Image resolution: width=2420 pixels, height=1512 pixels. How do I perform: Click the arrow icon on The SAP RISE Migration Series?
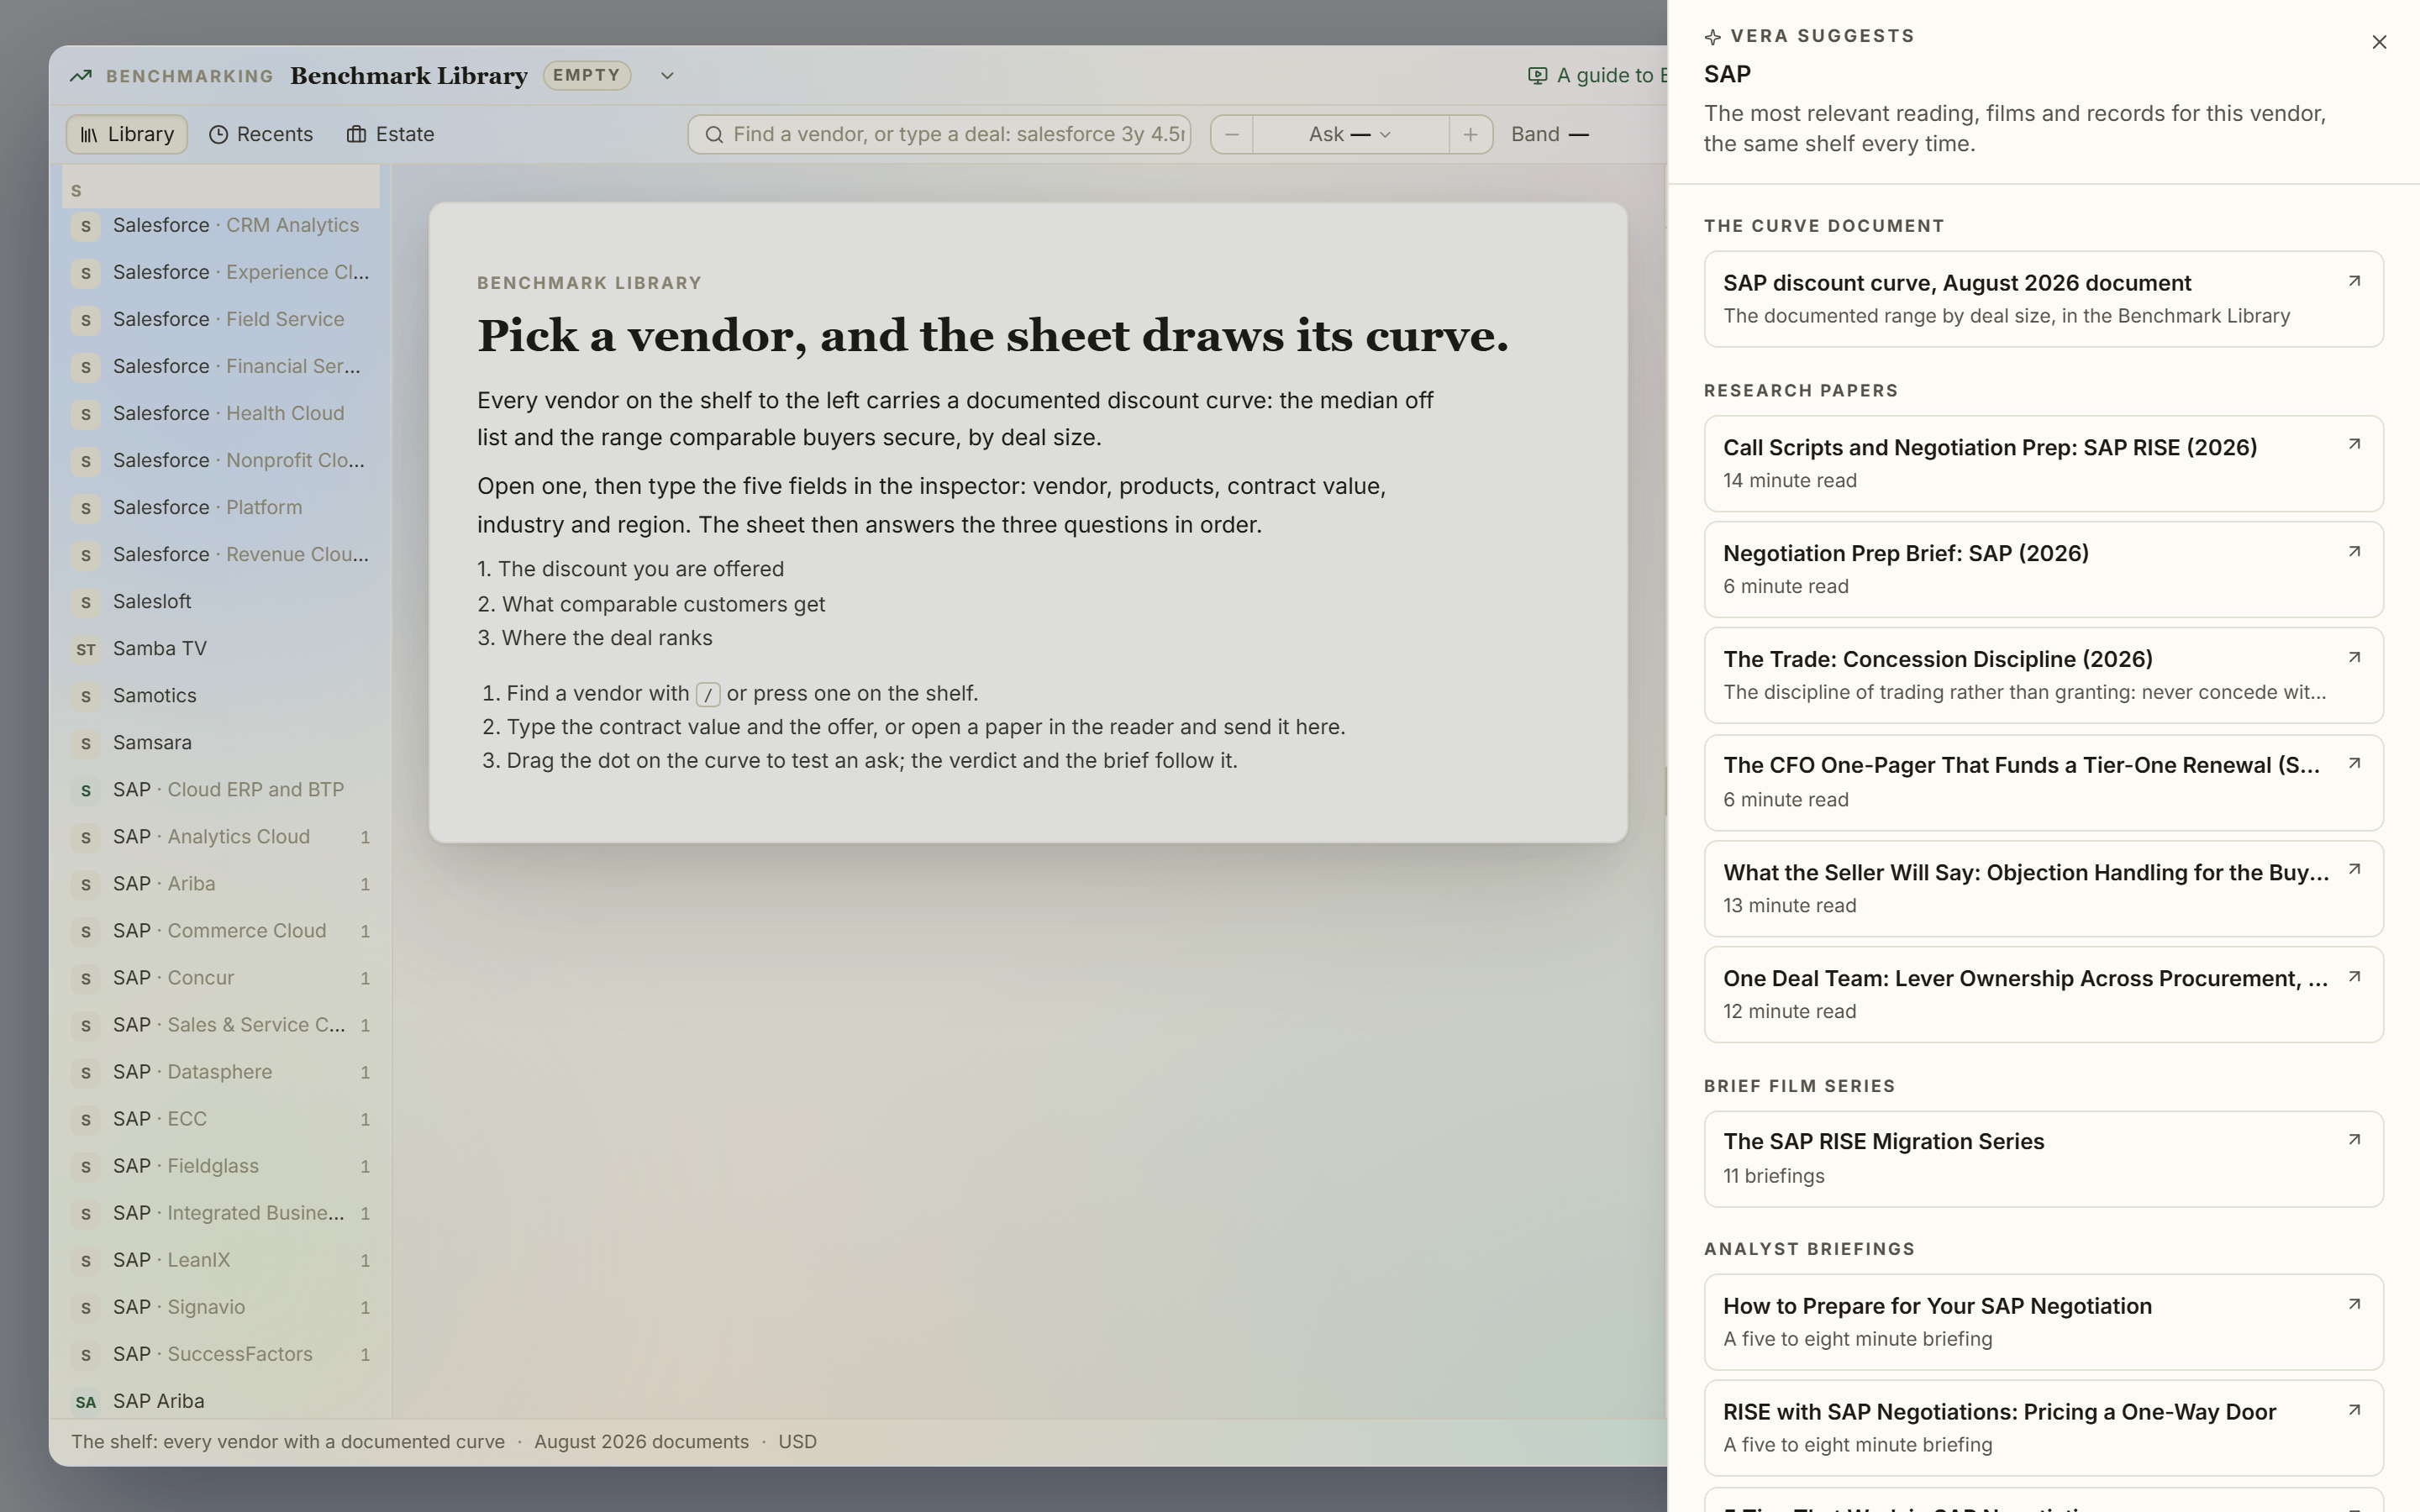[2354, 1140]
